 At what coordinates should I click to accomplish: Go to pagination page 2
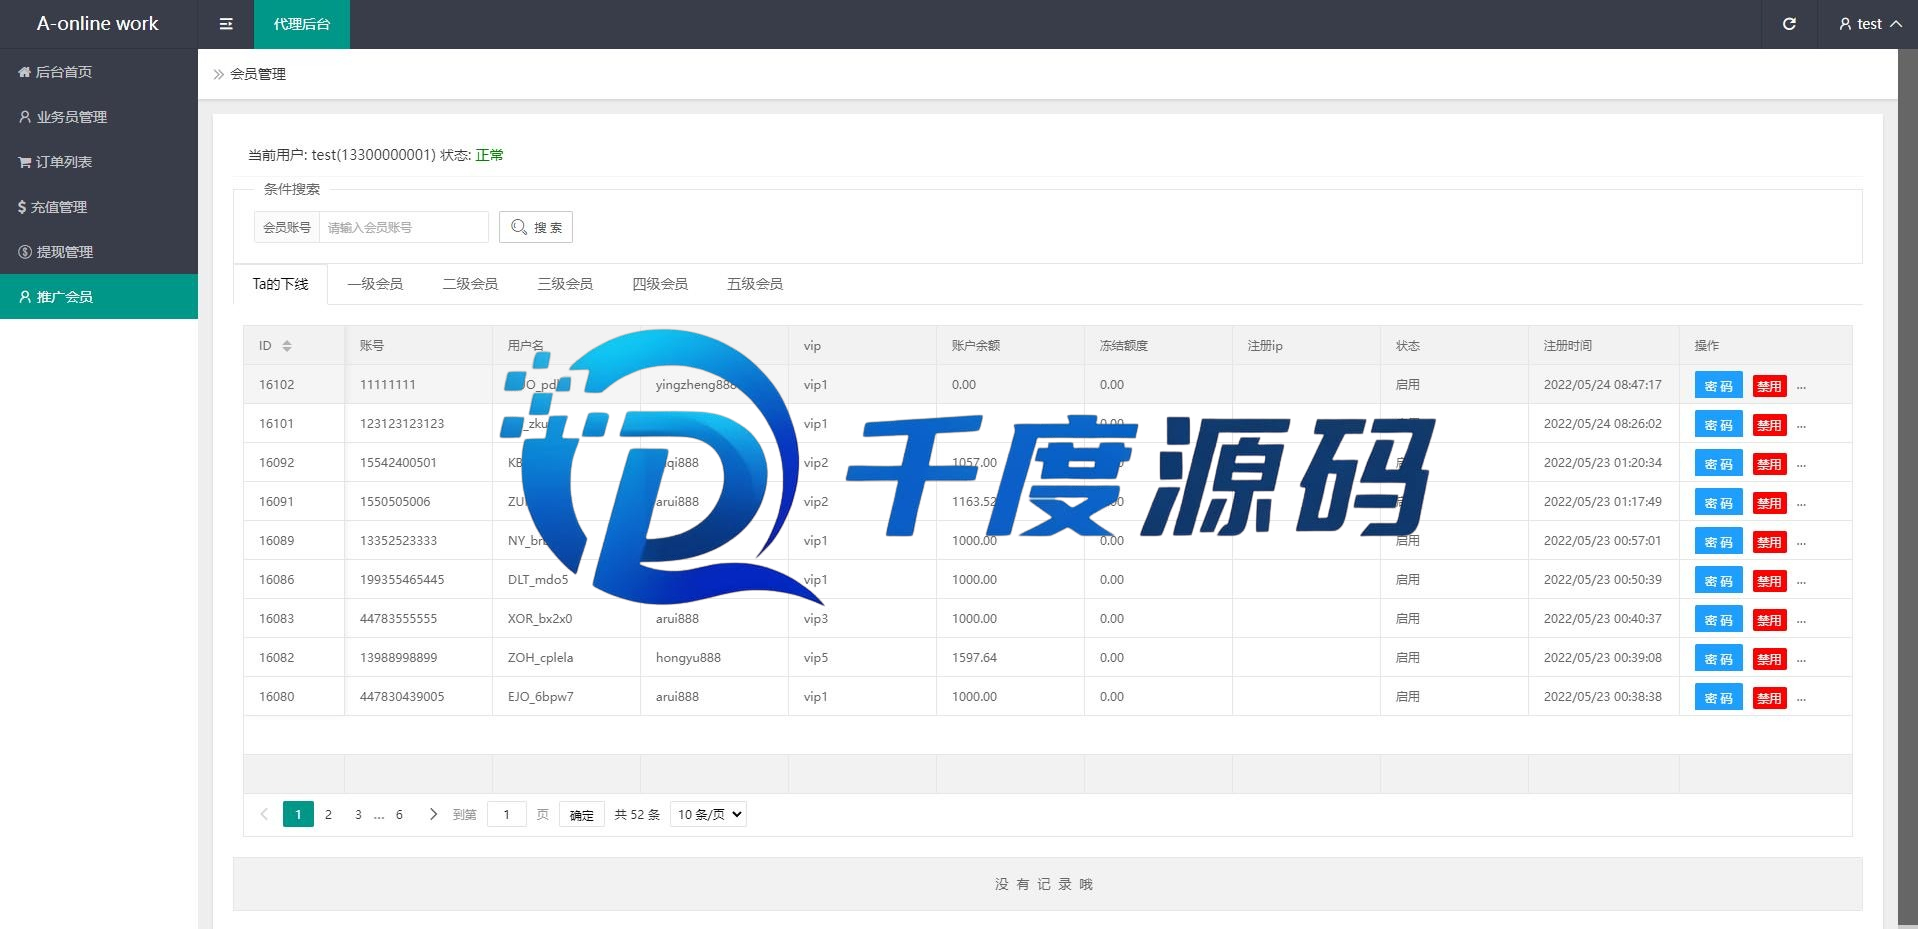point(328,814)
